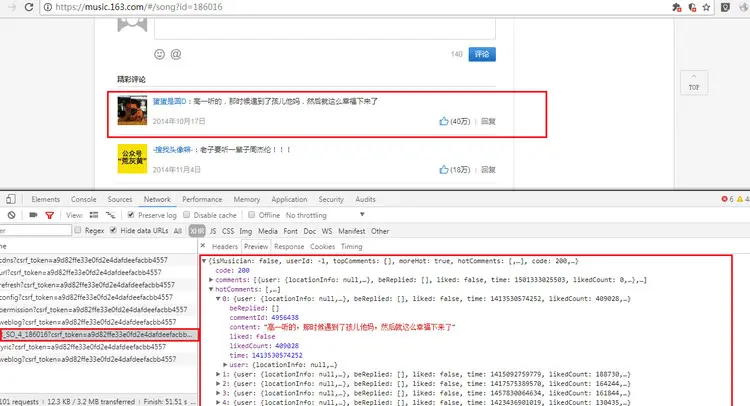Screen dimensions: 750x406
Task: Select the SO_4_186016?csrf_token request row
Action: [99, 335]
